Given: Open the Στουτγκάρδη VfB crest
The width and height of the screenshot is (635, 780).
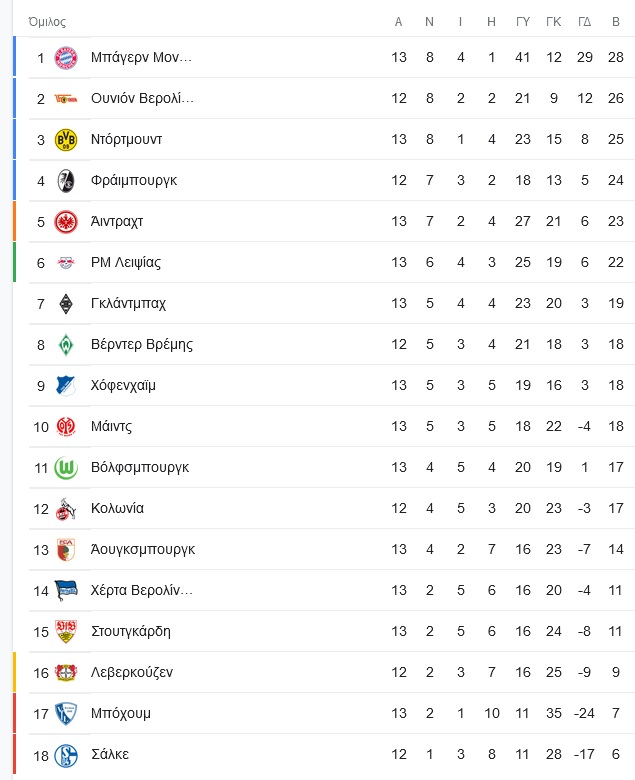Looking at the screenshot, I should click(x=66, y=632).
